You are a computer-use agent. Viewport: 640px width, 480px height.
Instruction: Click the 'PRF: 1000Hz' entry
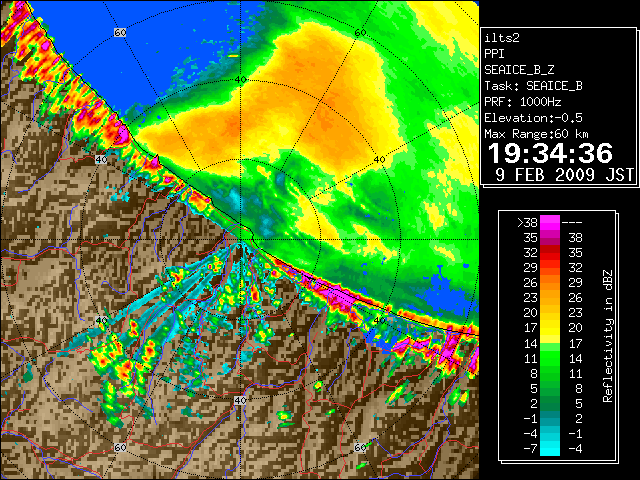(523, 102)
